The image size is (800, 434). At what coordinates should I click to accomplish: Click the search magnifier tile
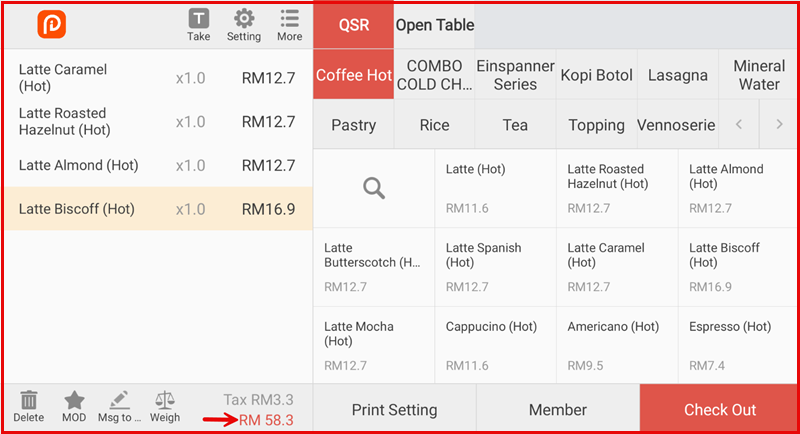[x=374, y=188]
